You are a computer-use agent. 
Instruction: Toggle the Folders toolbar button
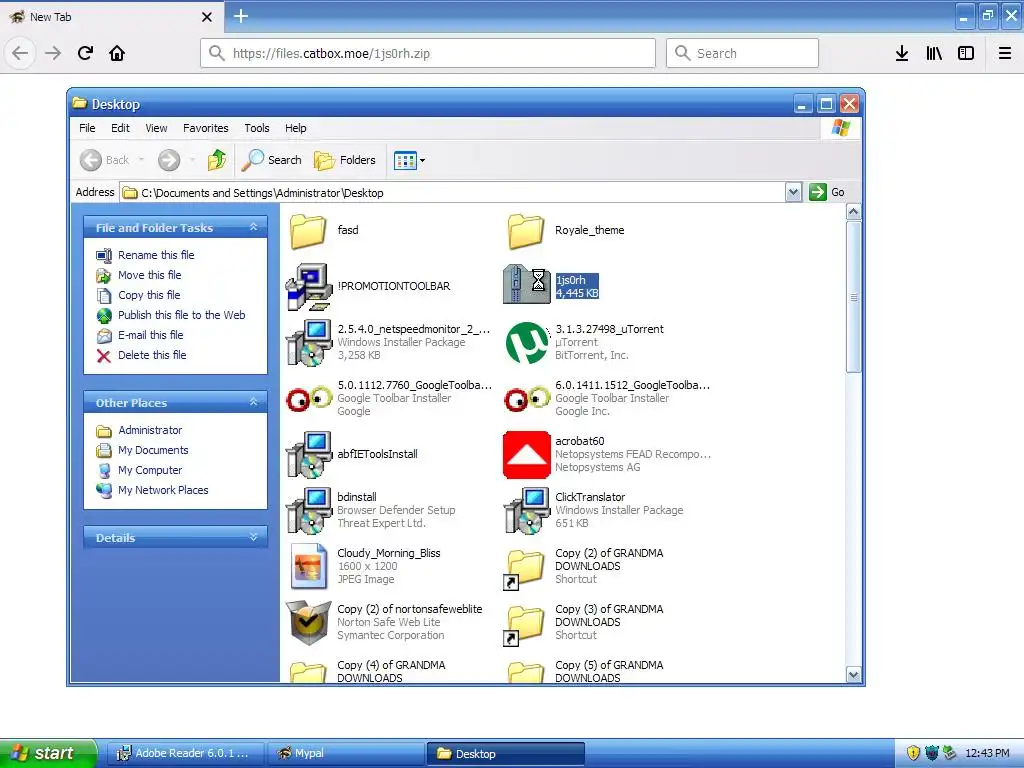tap(345, 160)
